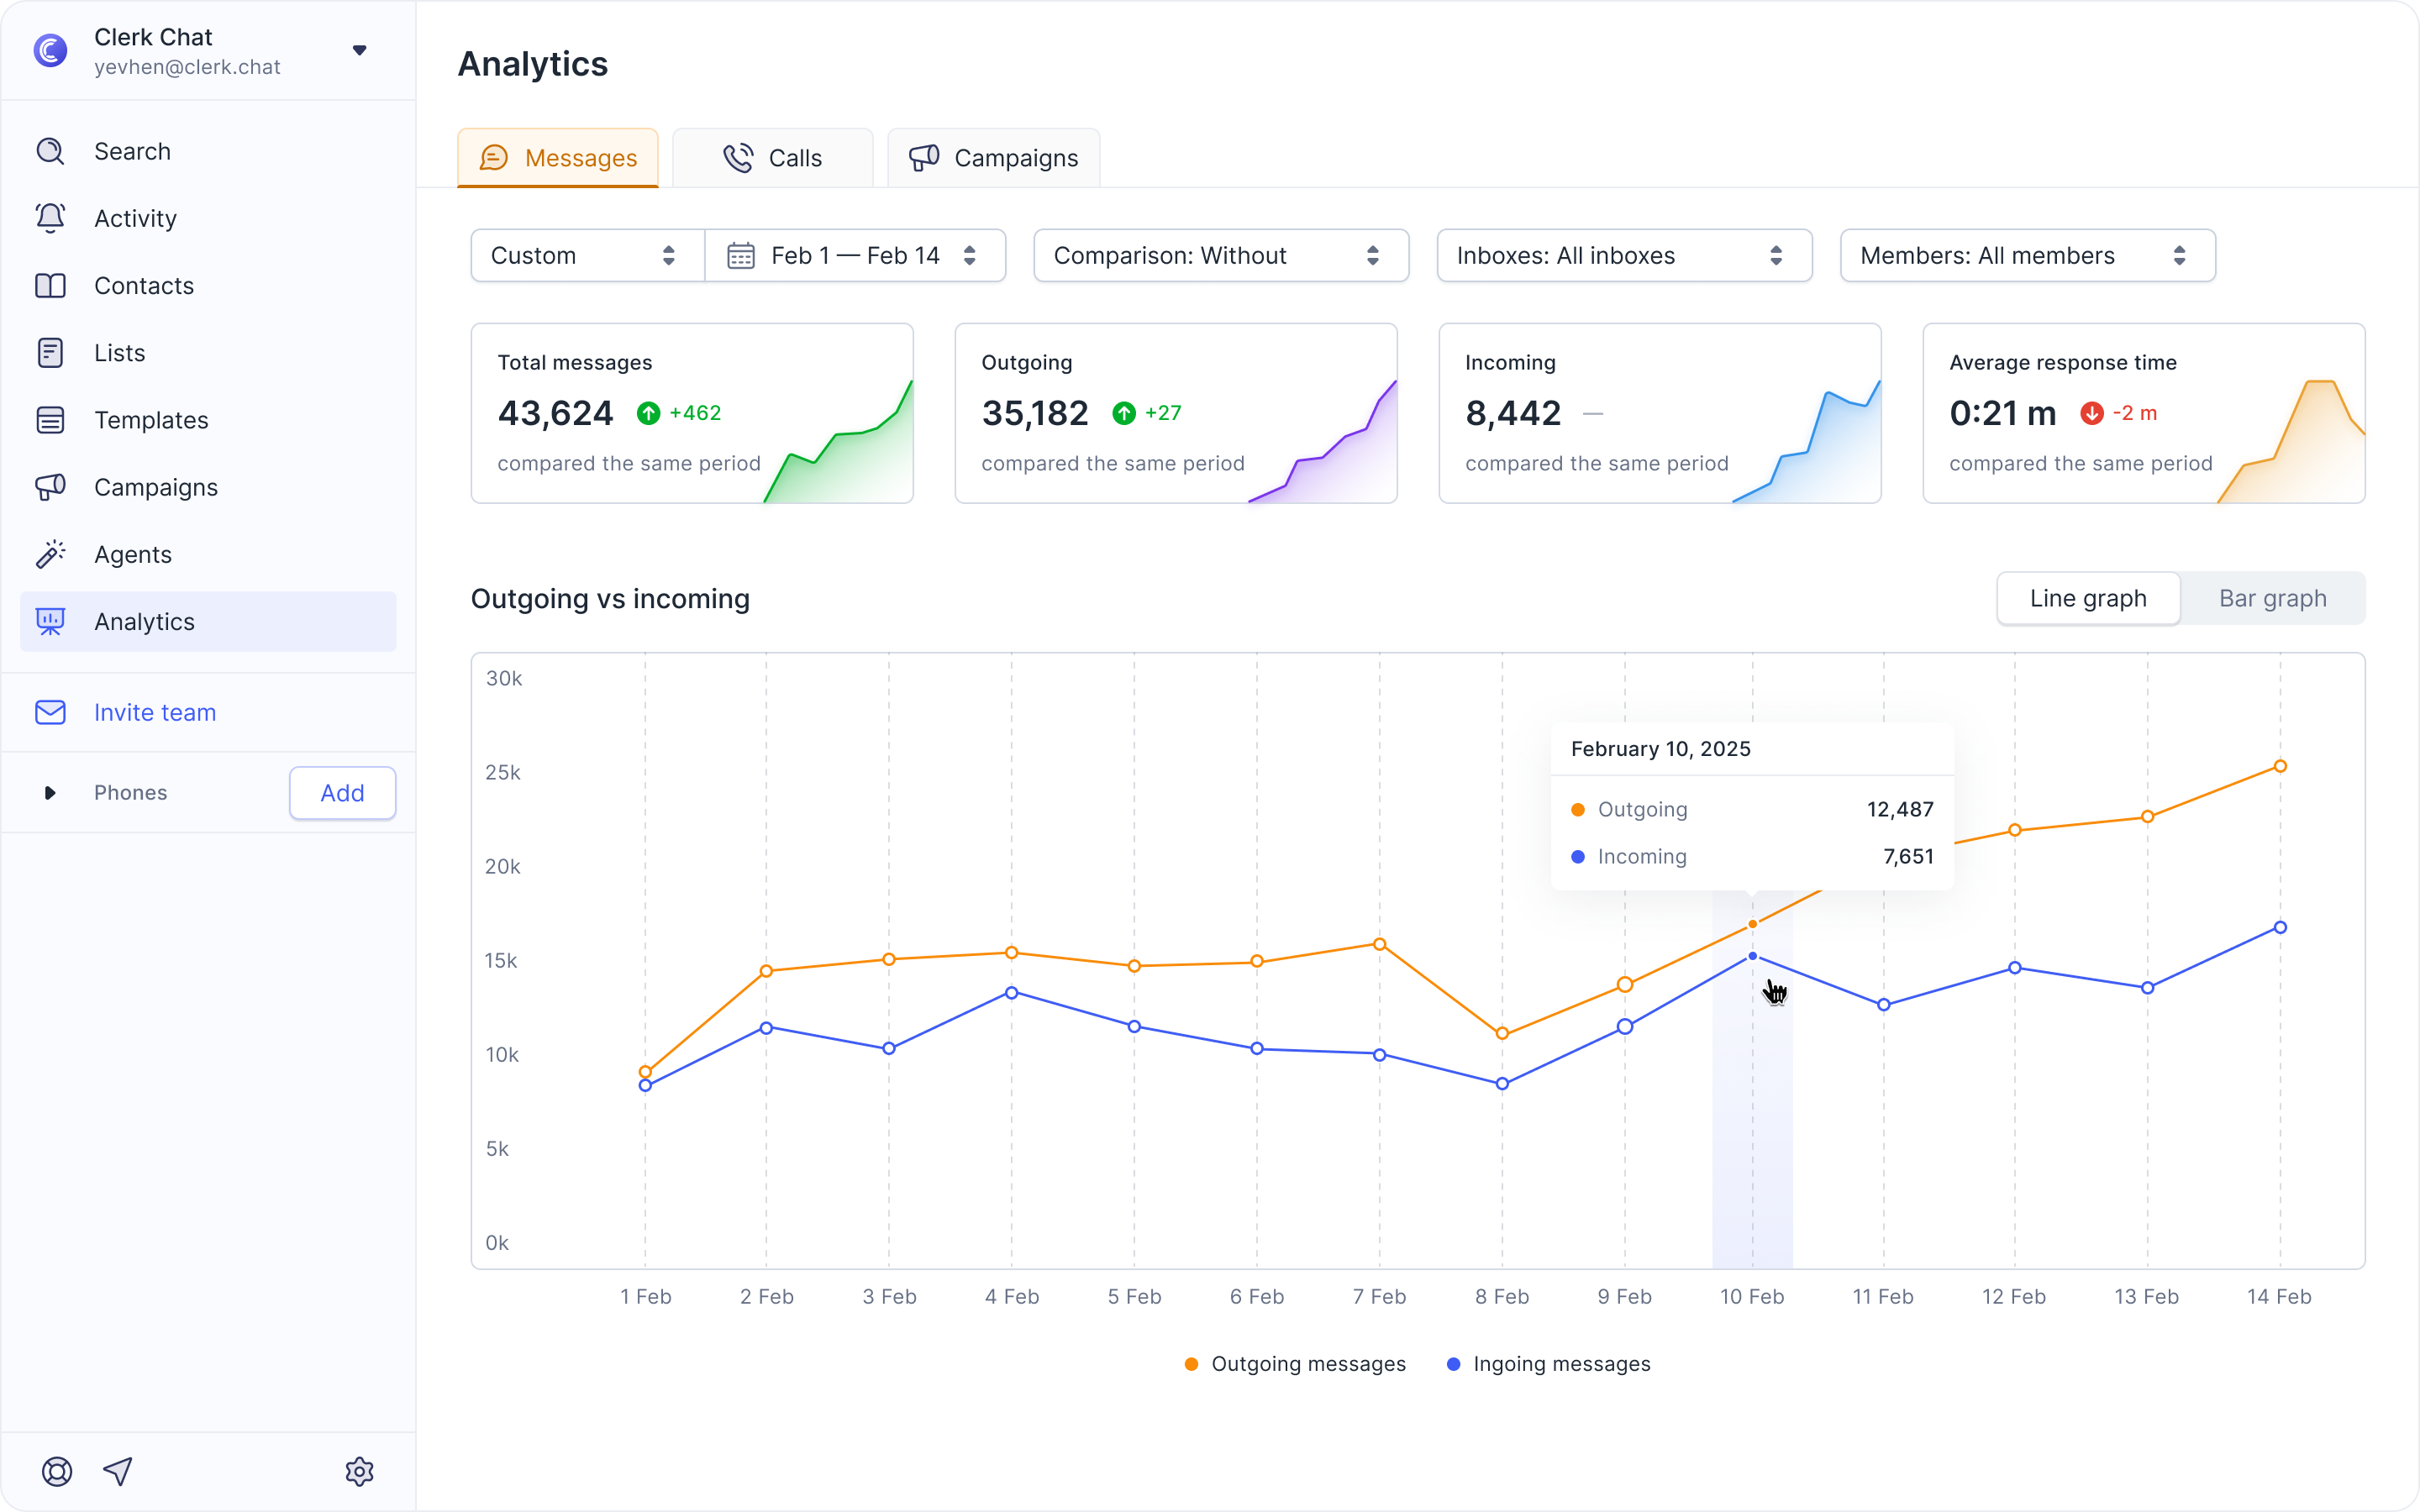The height and width of the screenshot is (1512, 2420).
Task: Switch chart to Bar graph
Action: pyautogui.click(x=2272, y=598)
